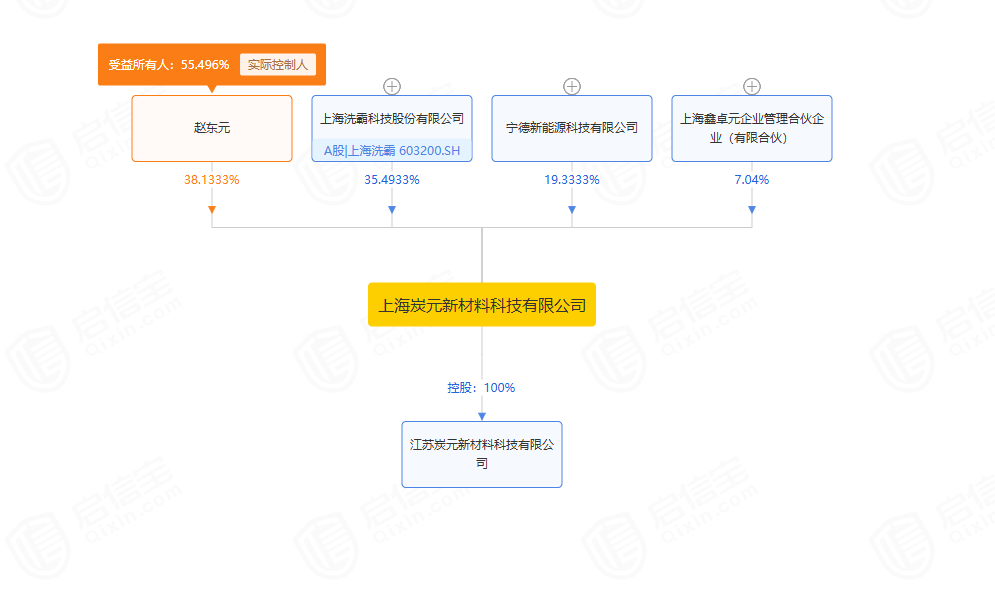Click the blue arrow below 19.3333%
Screen dimensions: 995x602
click(x=572, y=210)
